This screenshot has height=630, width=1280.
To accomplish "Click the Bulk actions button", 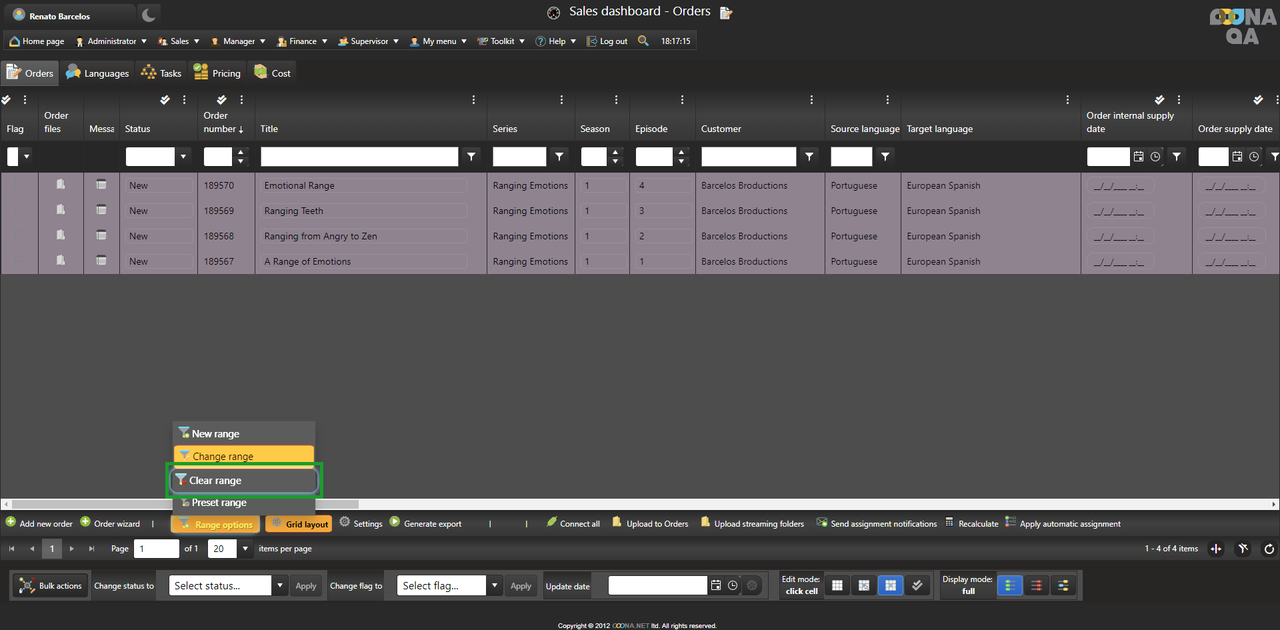I will [x=51, y=586].
